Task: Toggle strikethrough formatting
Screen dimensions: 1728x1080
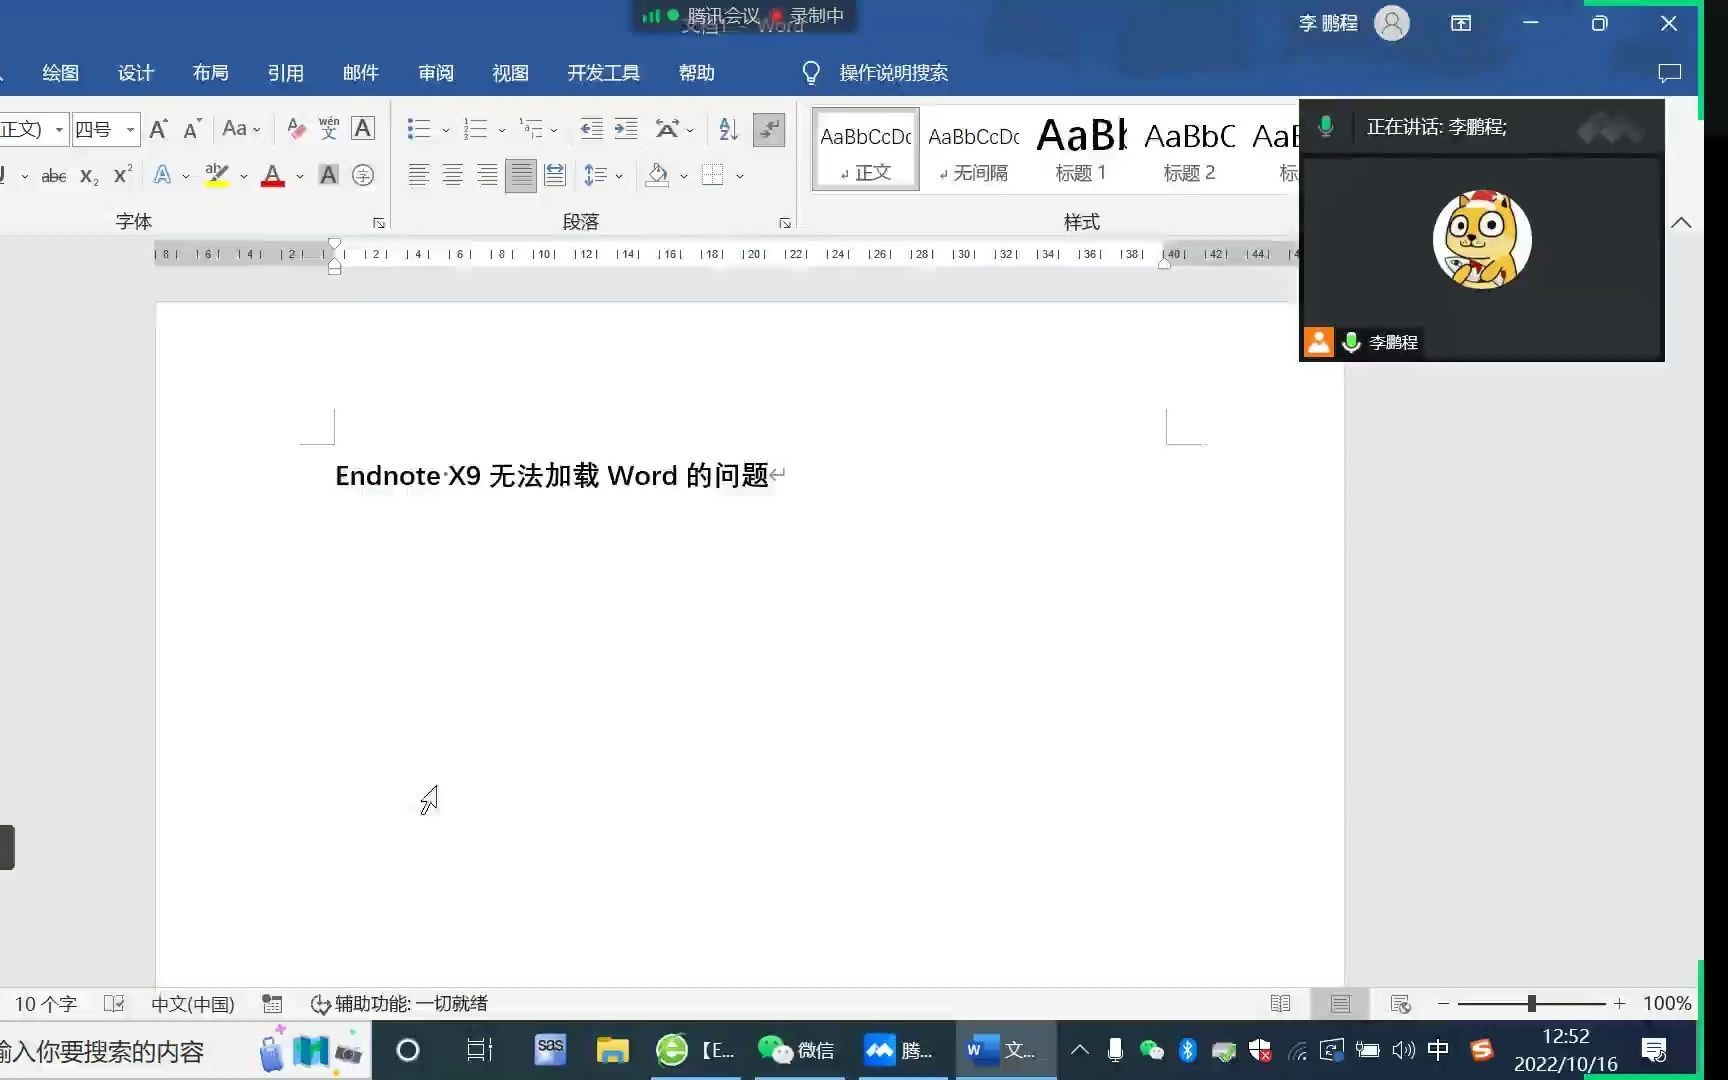Action: [54, 176]
